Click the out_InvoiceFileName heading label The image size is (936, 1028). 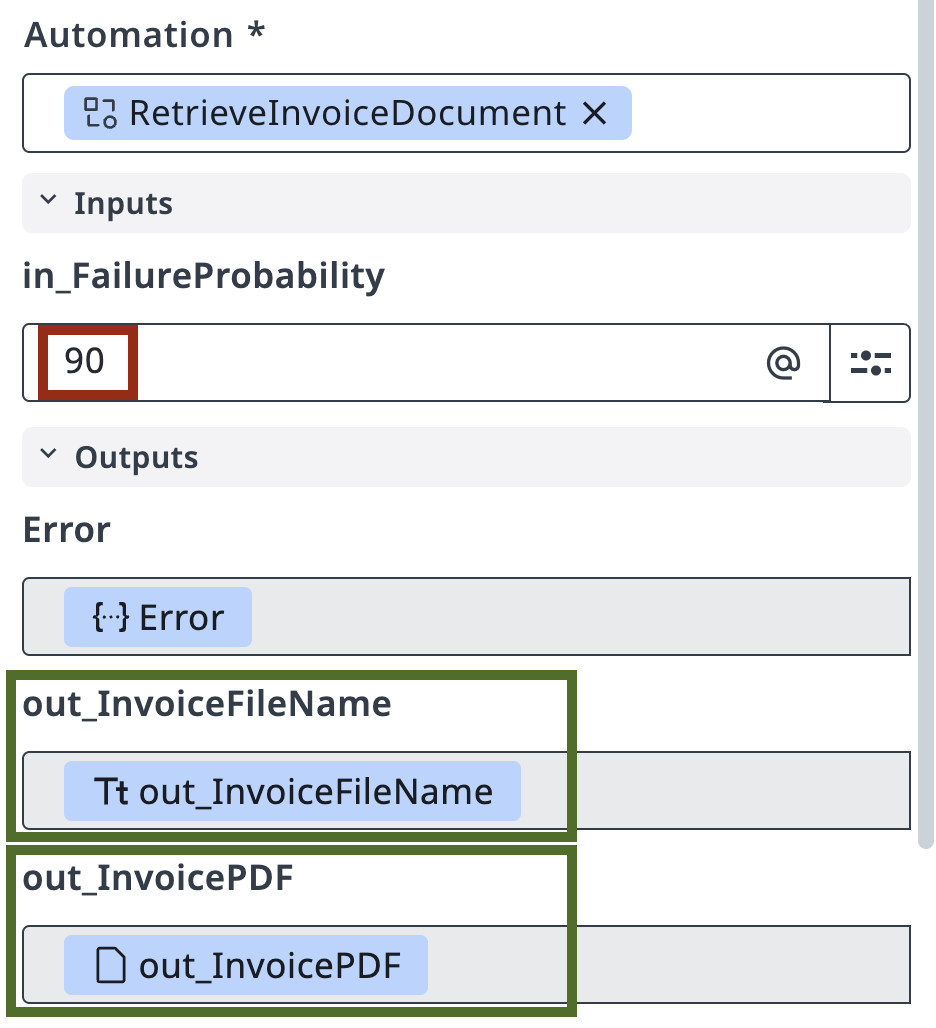pos(207,705)
